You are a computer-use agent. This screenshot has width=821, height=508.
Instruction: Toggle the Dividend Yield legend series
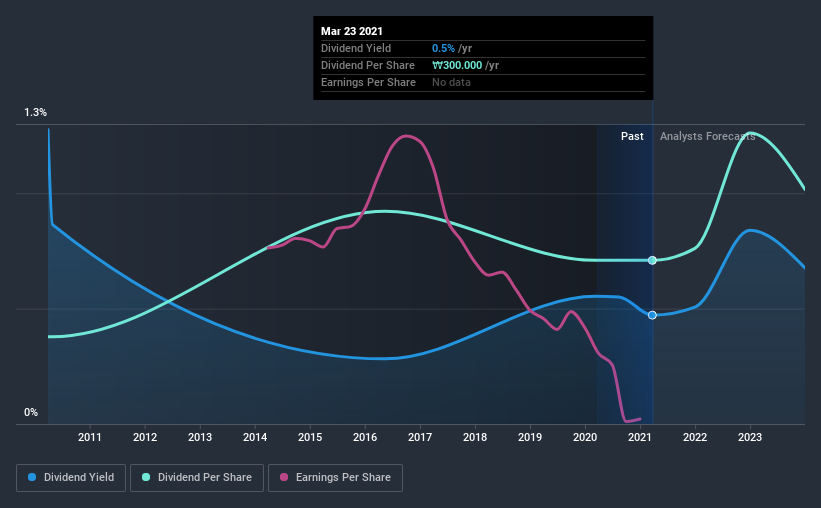pos(71,478)
